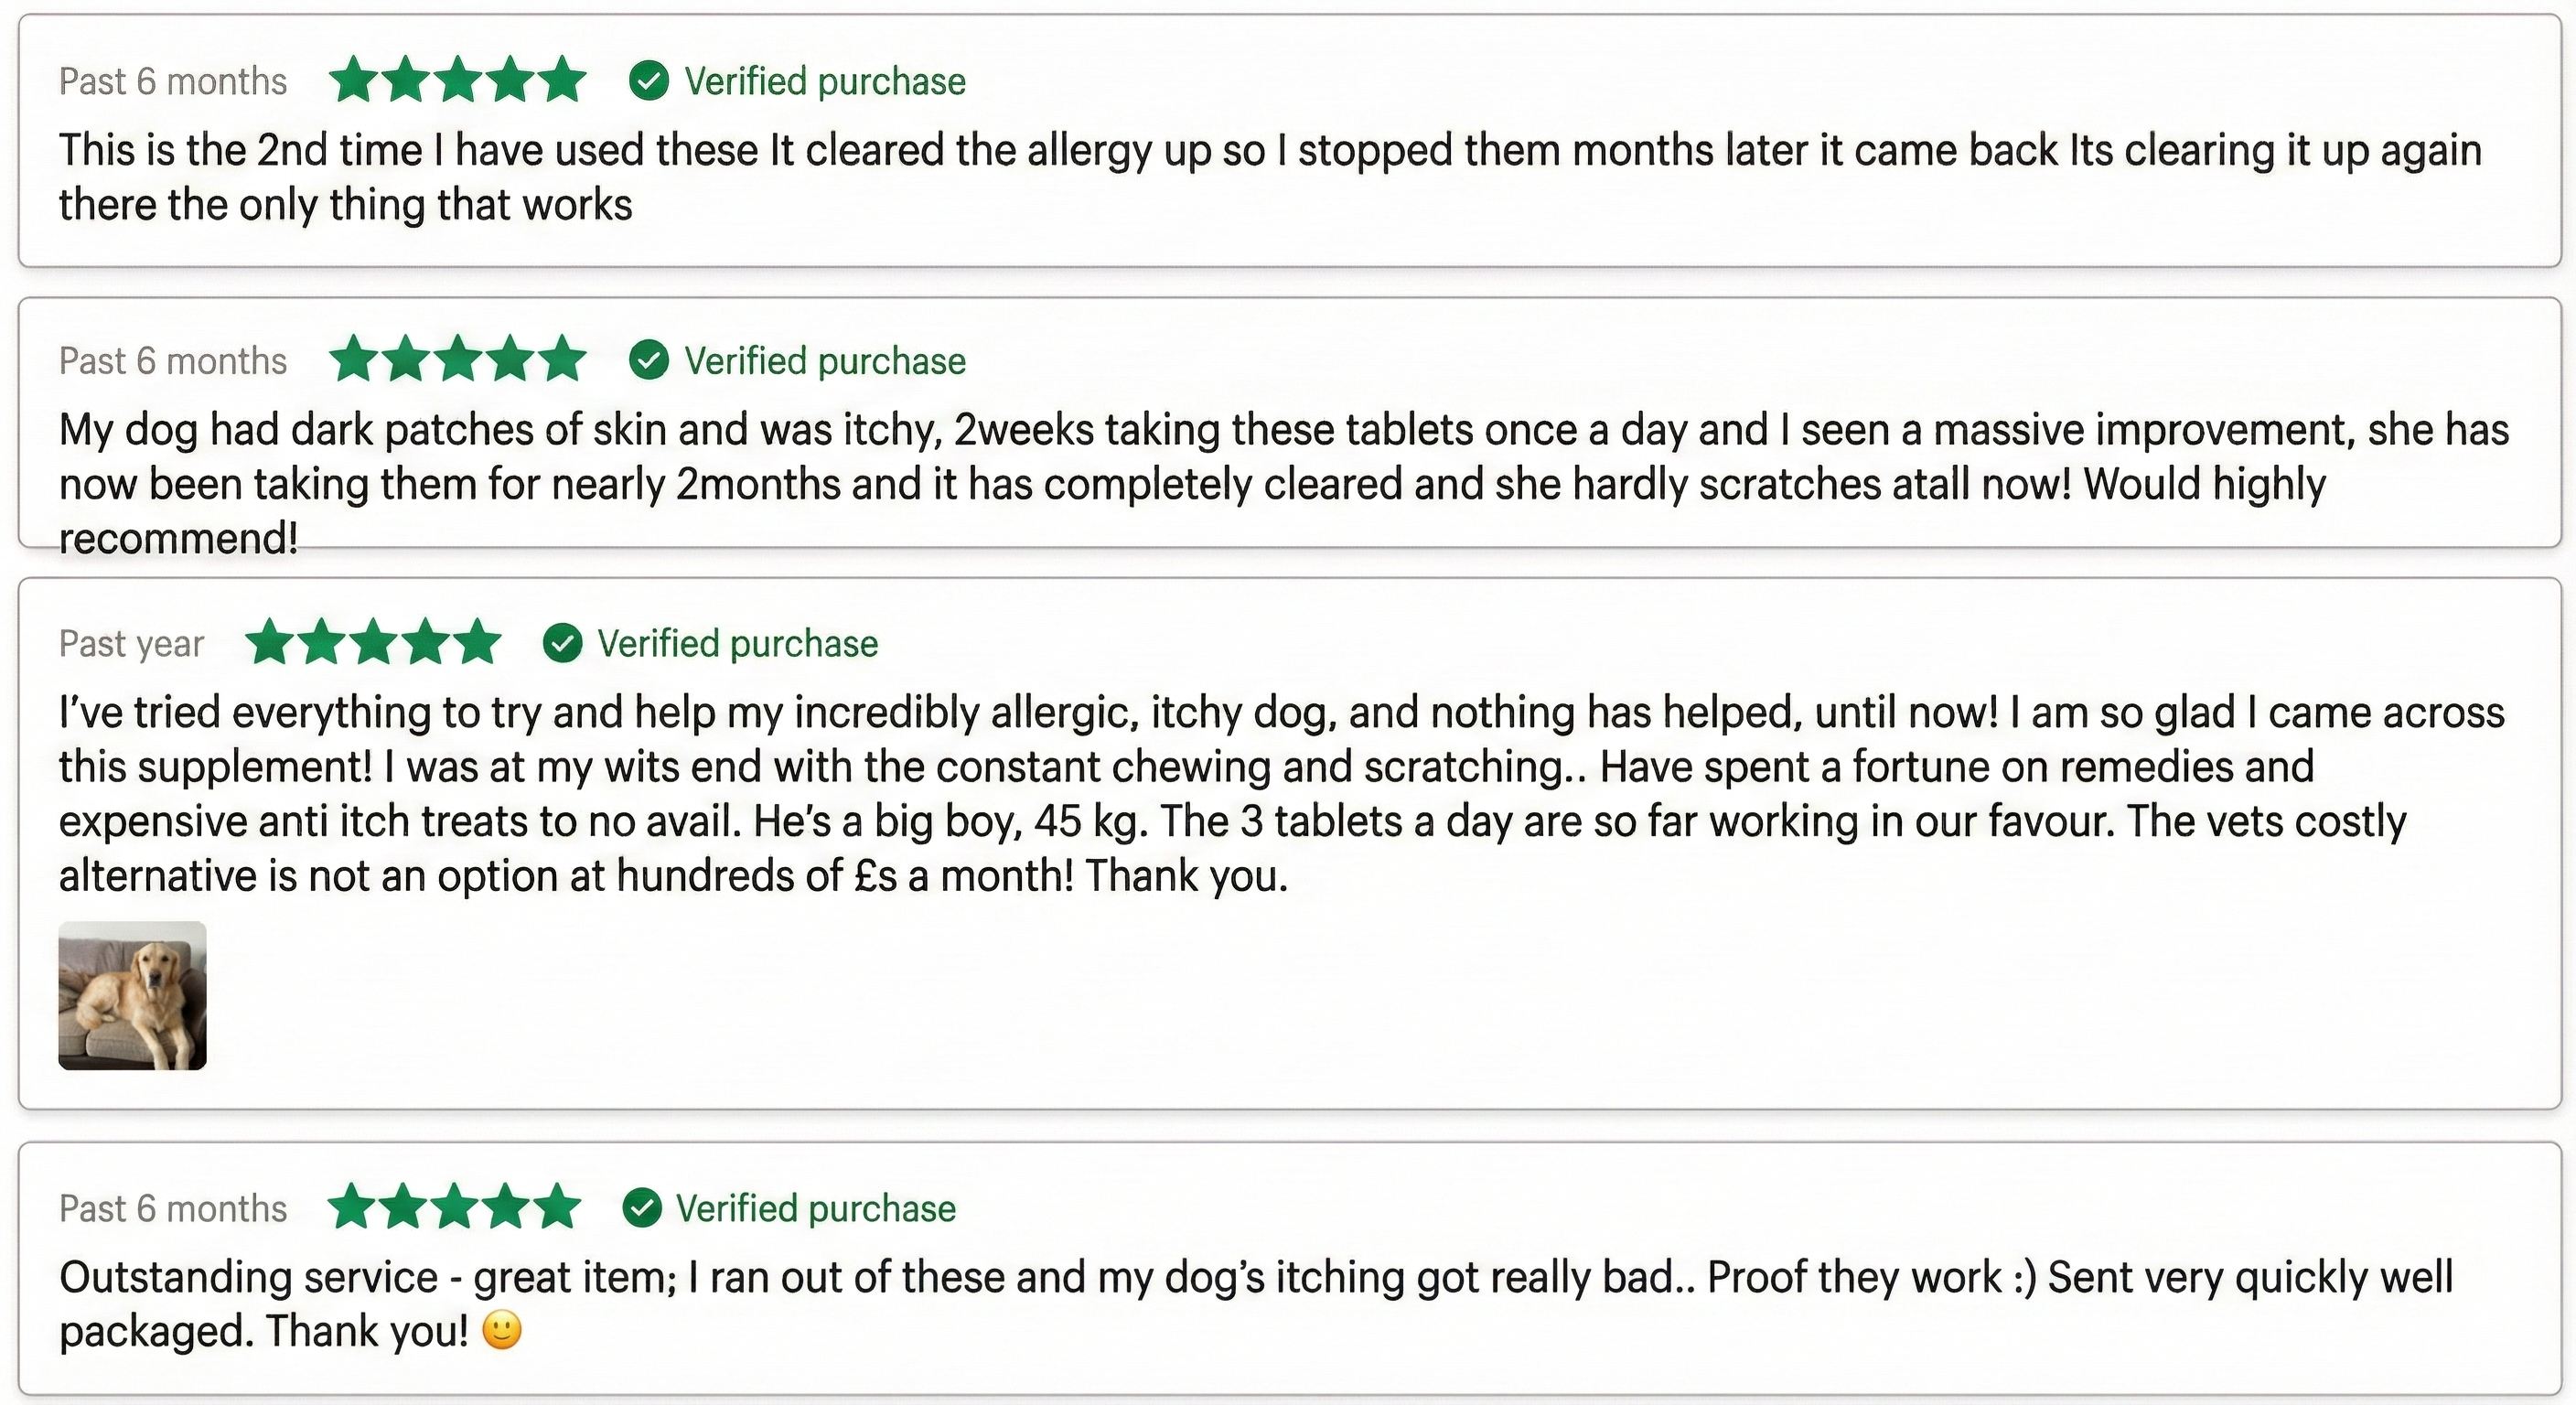This screenshot has width=2576, height=1405.
Task: Click Verified purchase on the Past year review
Action: pyautogui.click(x=738, y=644)
